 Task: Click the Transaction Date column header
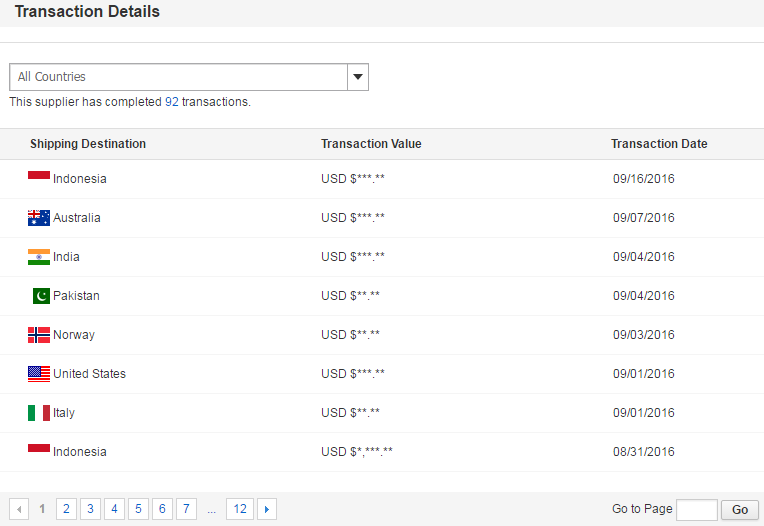point(659,144)
